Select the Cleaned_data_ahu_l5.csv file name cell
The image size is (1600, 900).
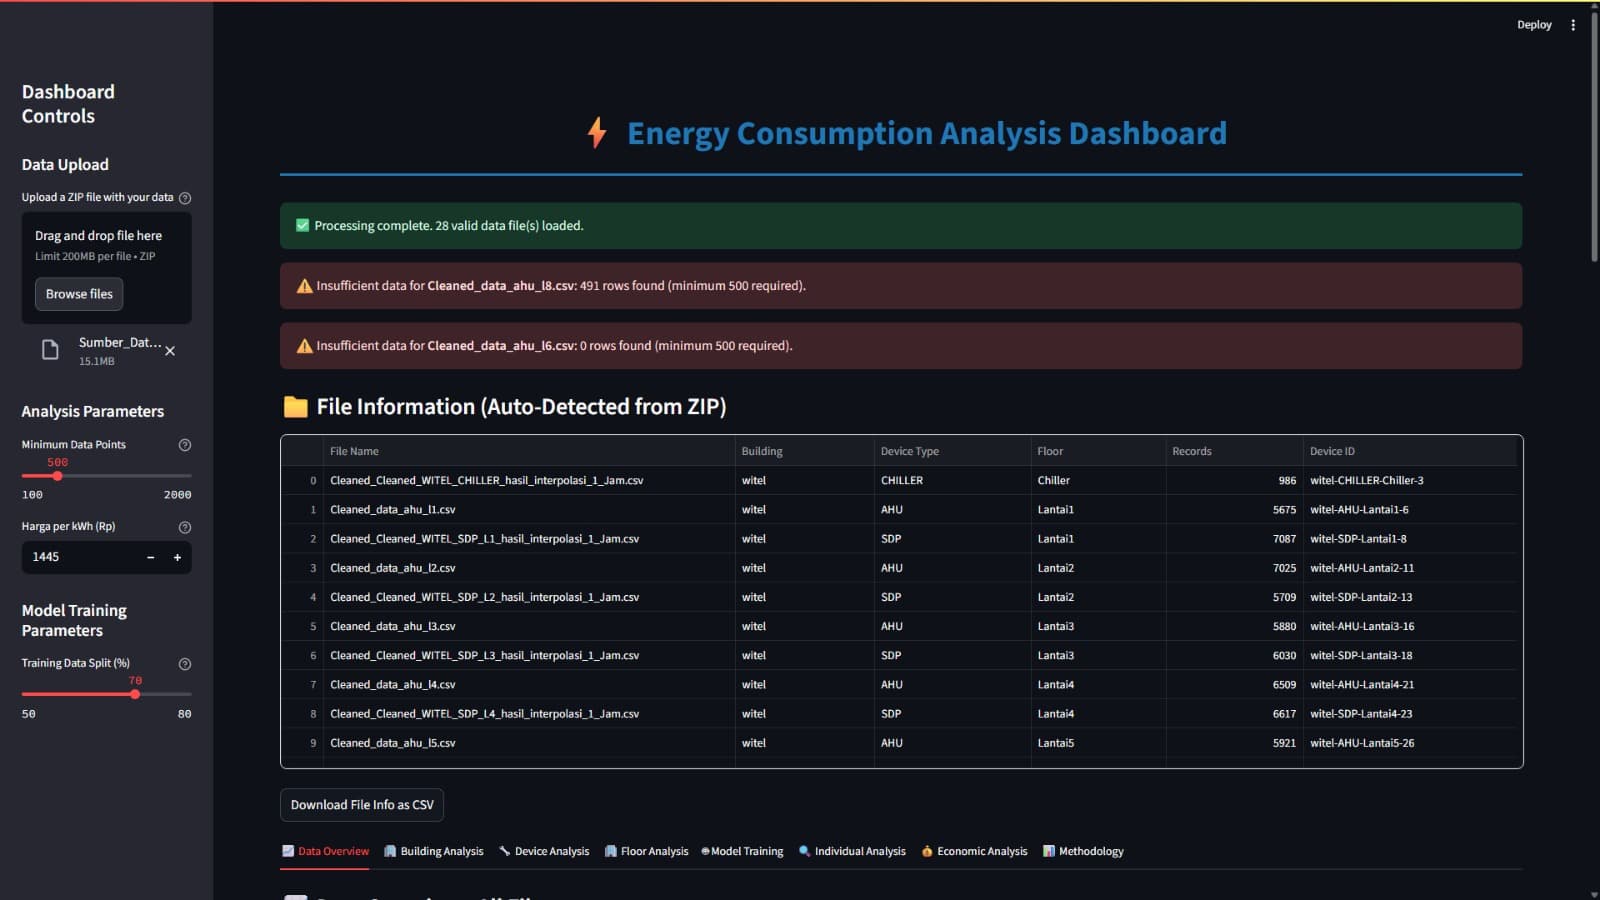[x=528, y=743]
